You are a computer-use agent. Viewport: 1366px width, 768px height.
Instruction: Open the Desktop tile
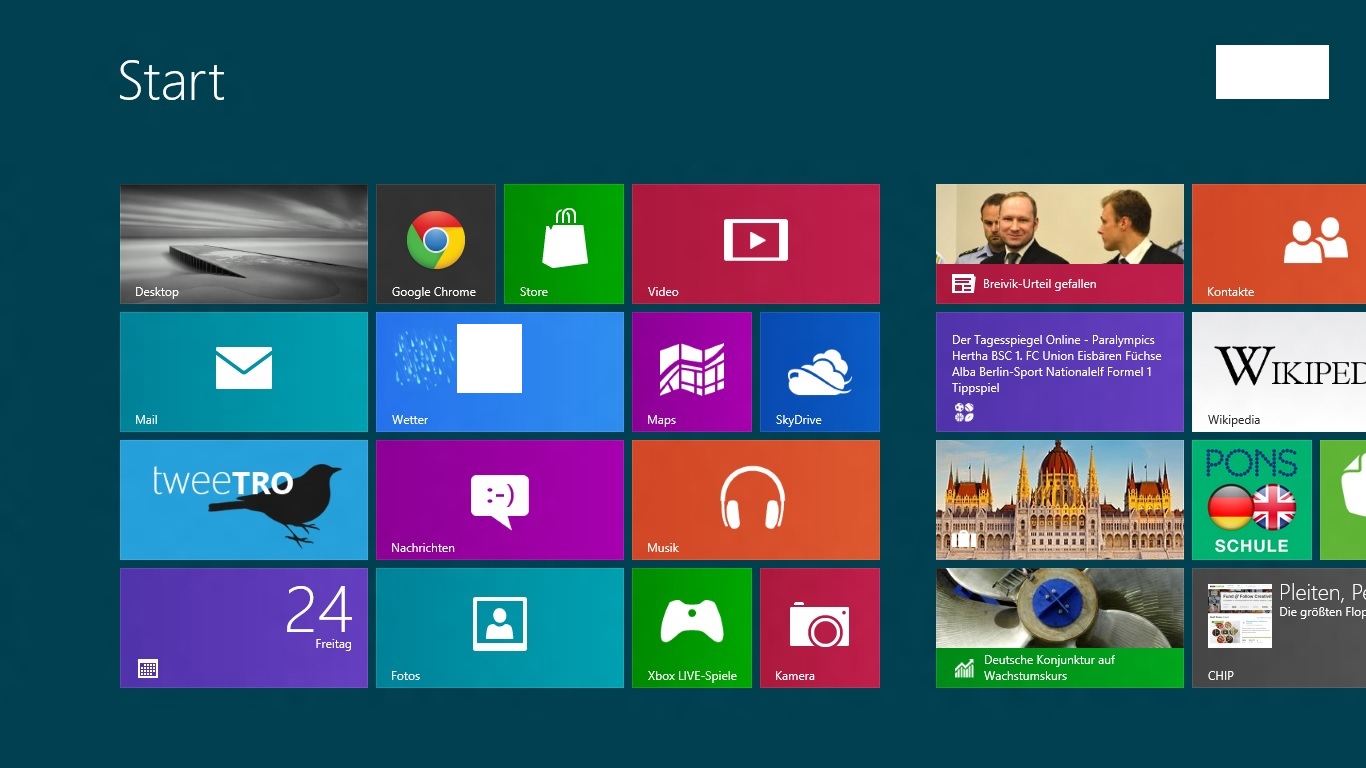[x=244, y=244]
